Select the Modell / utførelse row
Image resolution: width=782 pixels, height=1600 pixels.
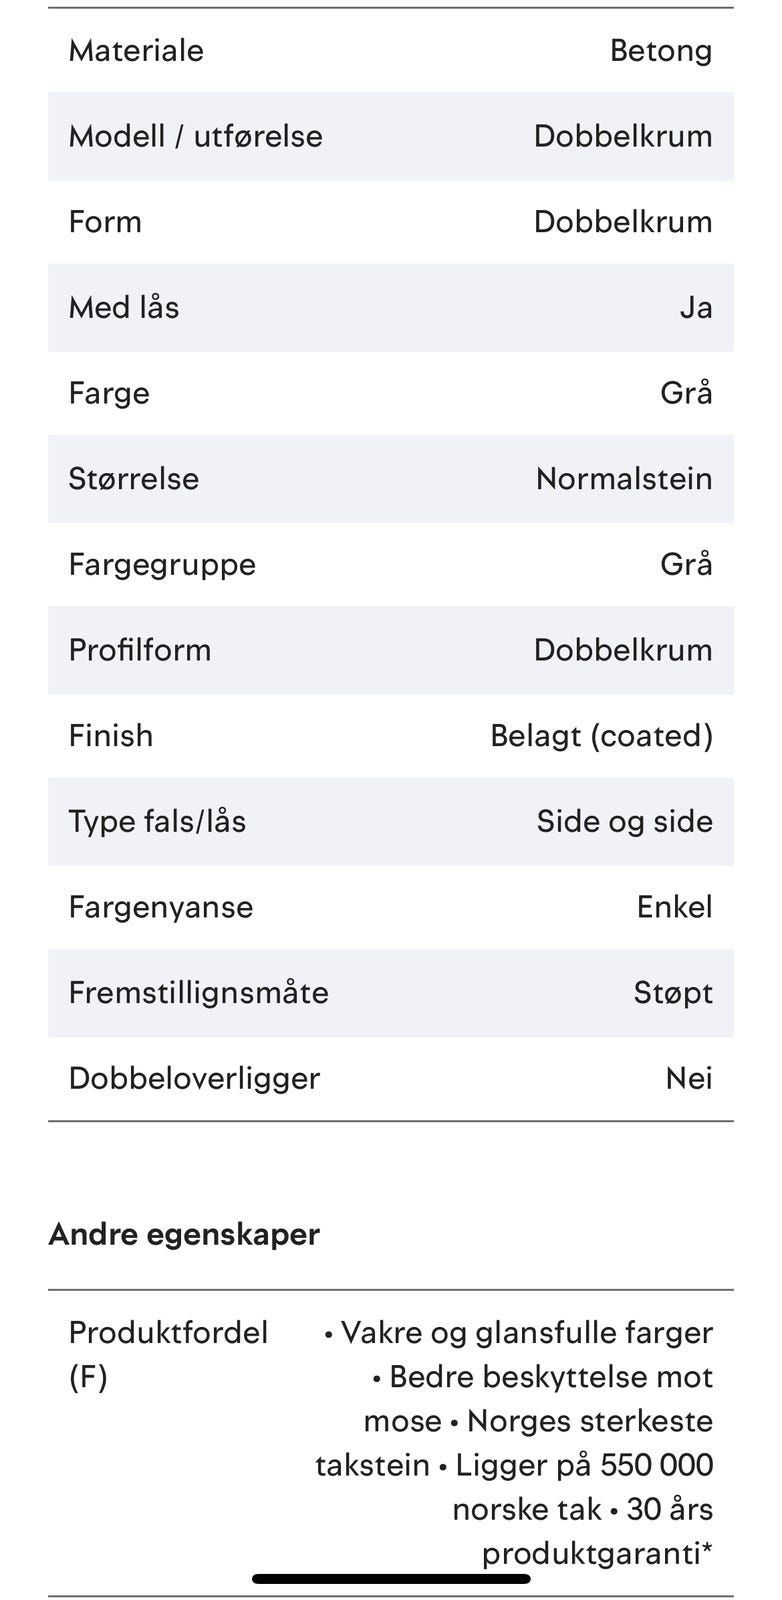(x=391, y=136)
